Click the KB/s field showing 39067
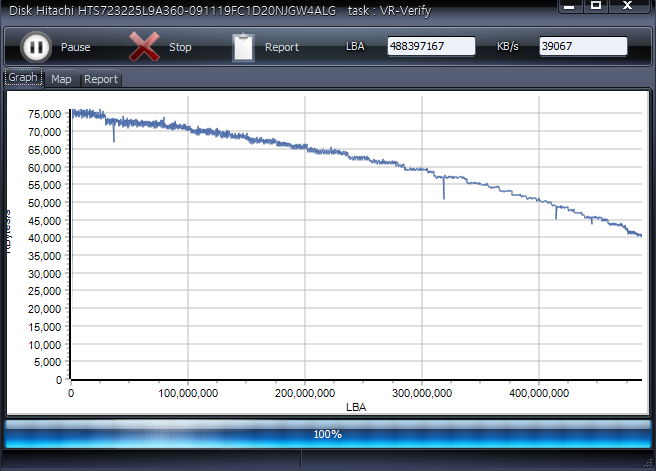The width and height of the screenshot is (656, 471). pyautogui.click(x=583, y=46)
